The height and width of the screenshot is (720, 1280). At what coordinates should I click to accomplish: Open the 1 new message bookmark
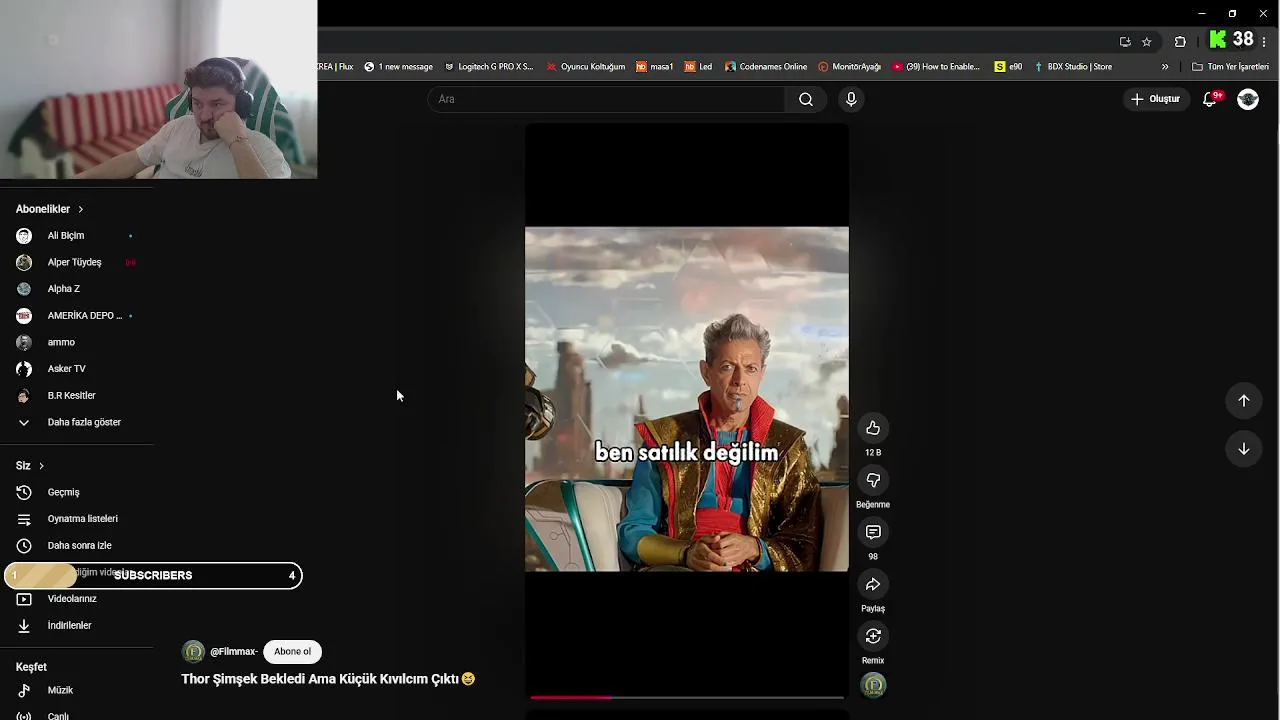pos(398,67)
